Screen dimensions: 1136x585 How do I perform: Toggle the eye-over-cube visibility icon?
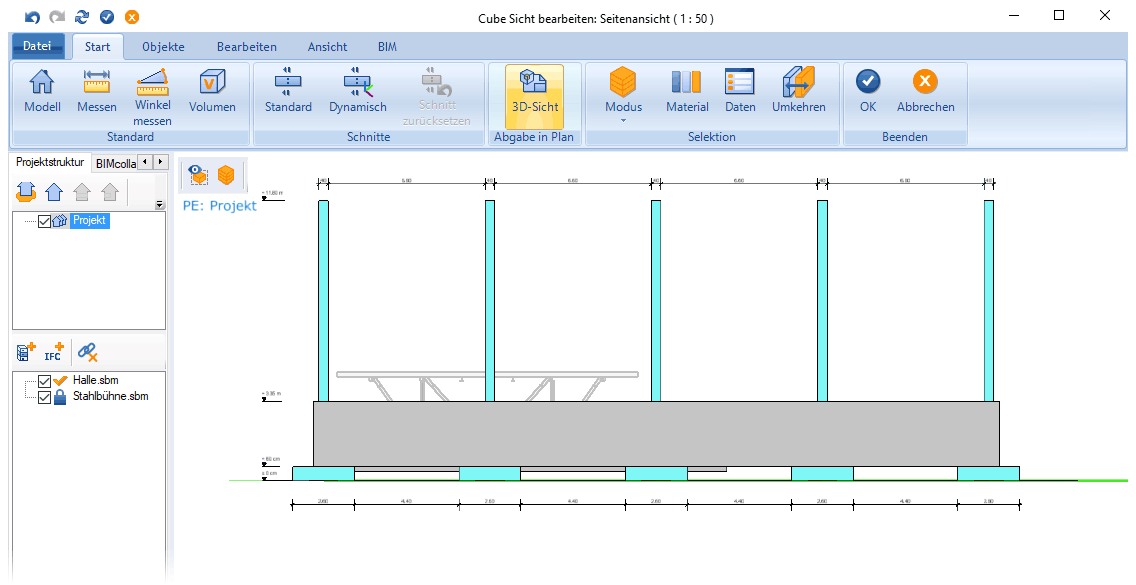(x=198, y=175)
